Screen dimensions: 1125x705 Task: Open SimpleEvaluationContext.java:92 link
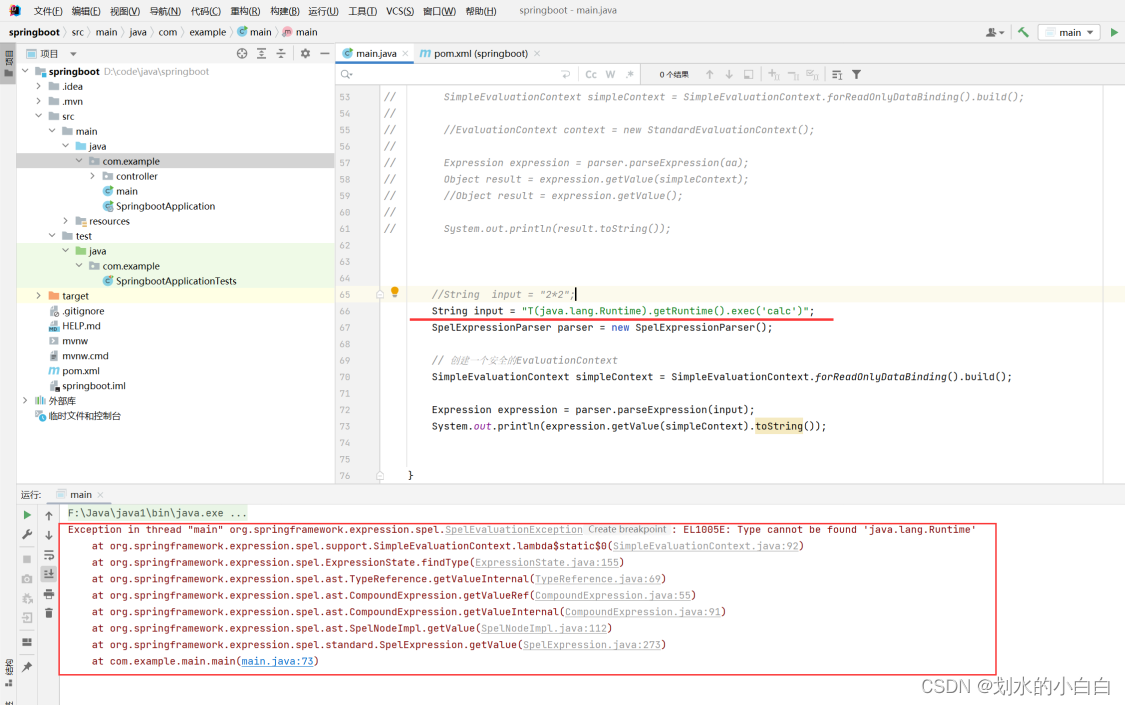point(705,546)
